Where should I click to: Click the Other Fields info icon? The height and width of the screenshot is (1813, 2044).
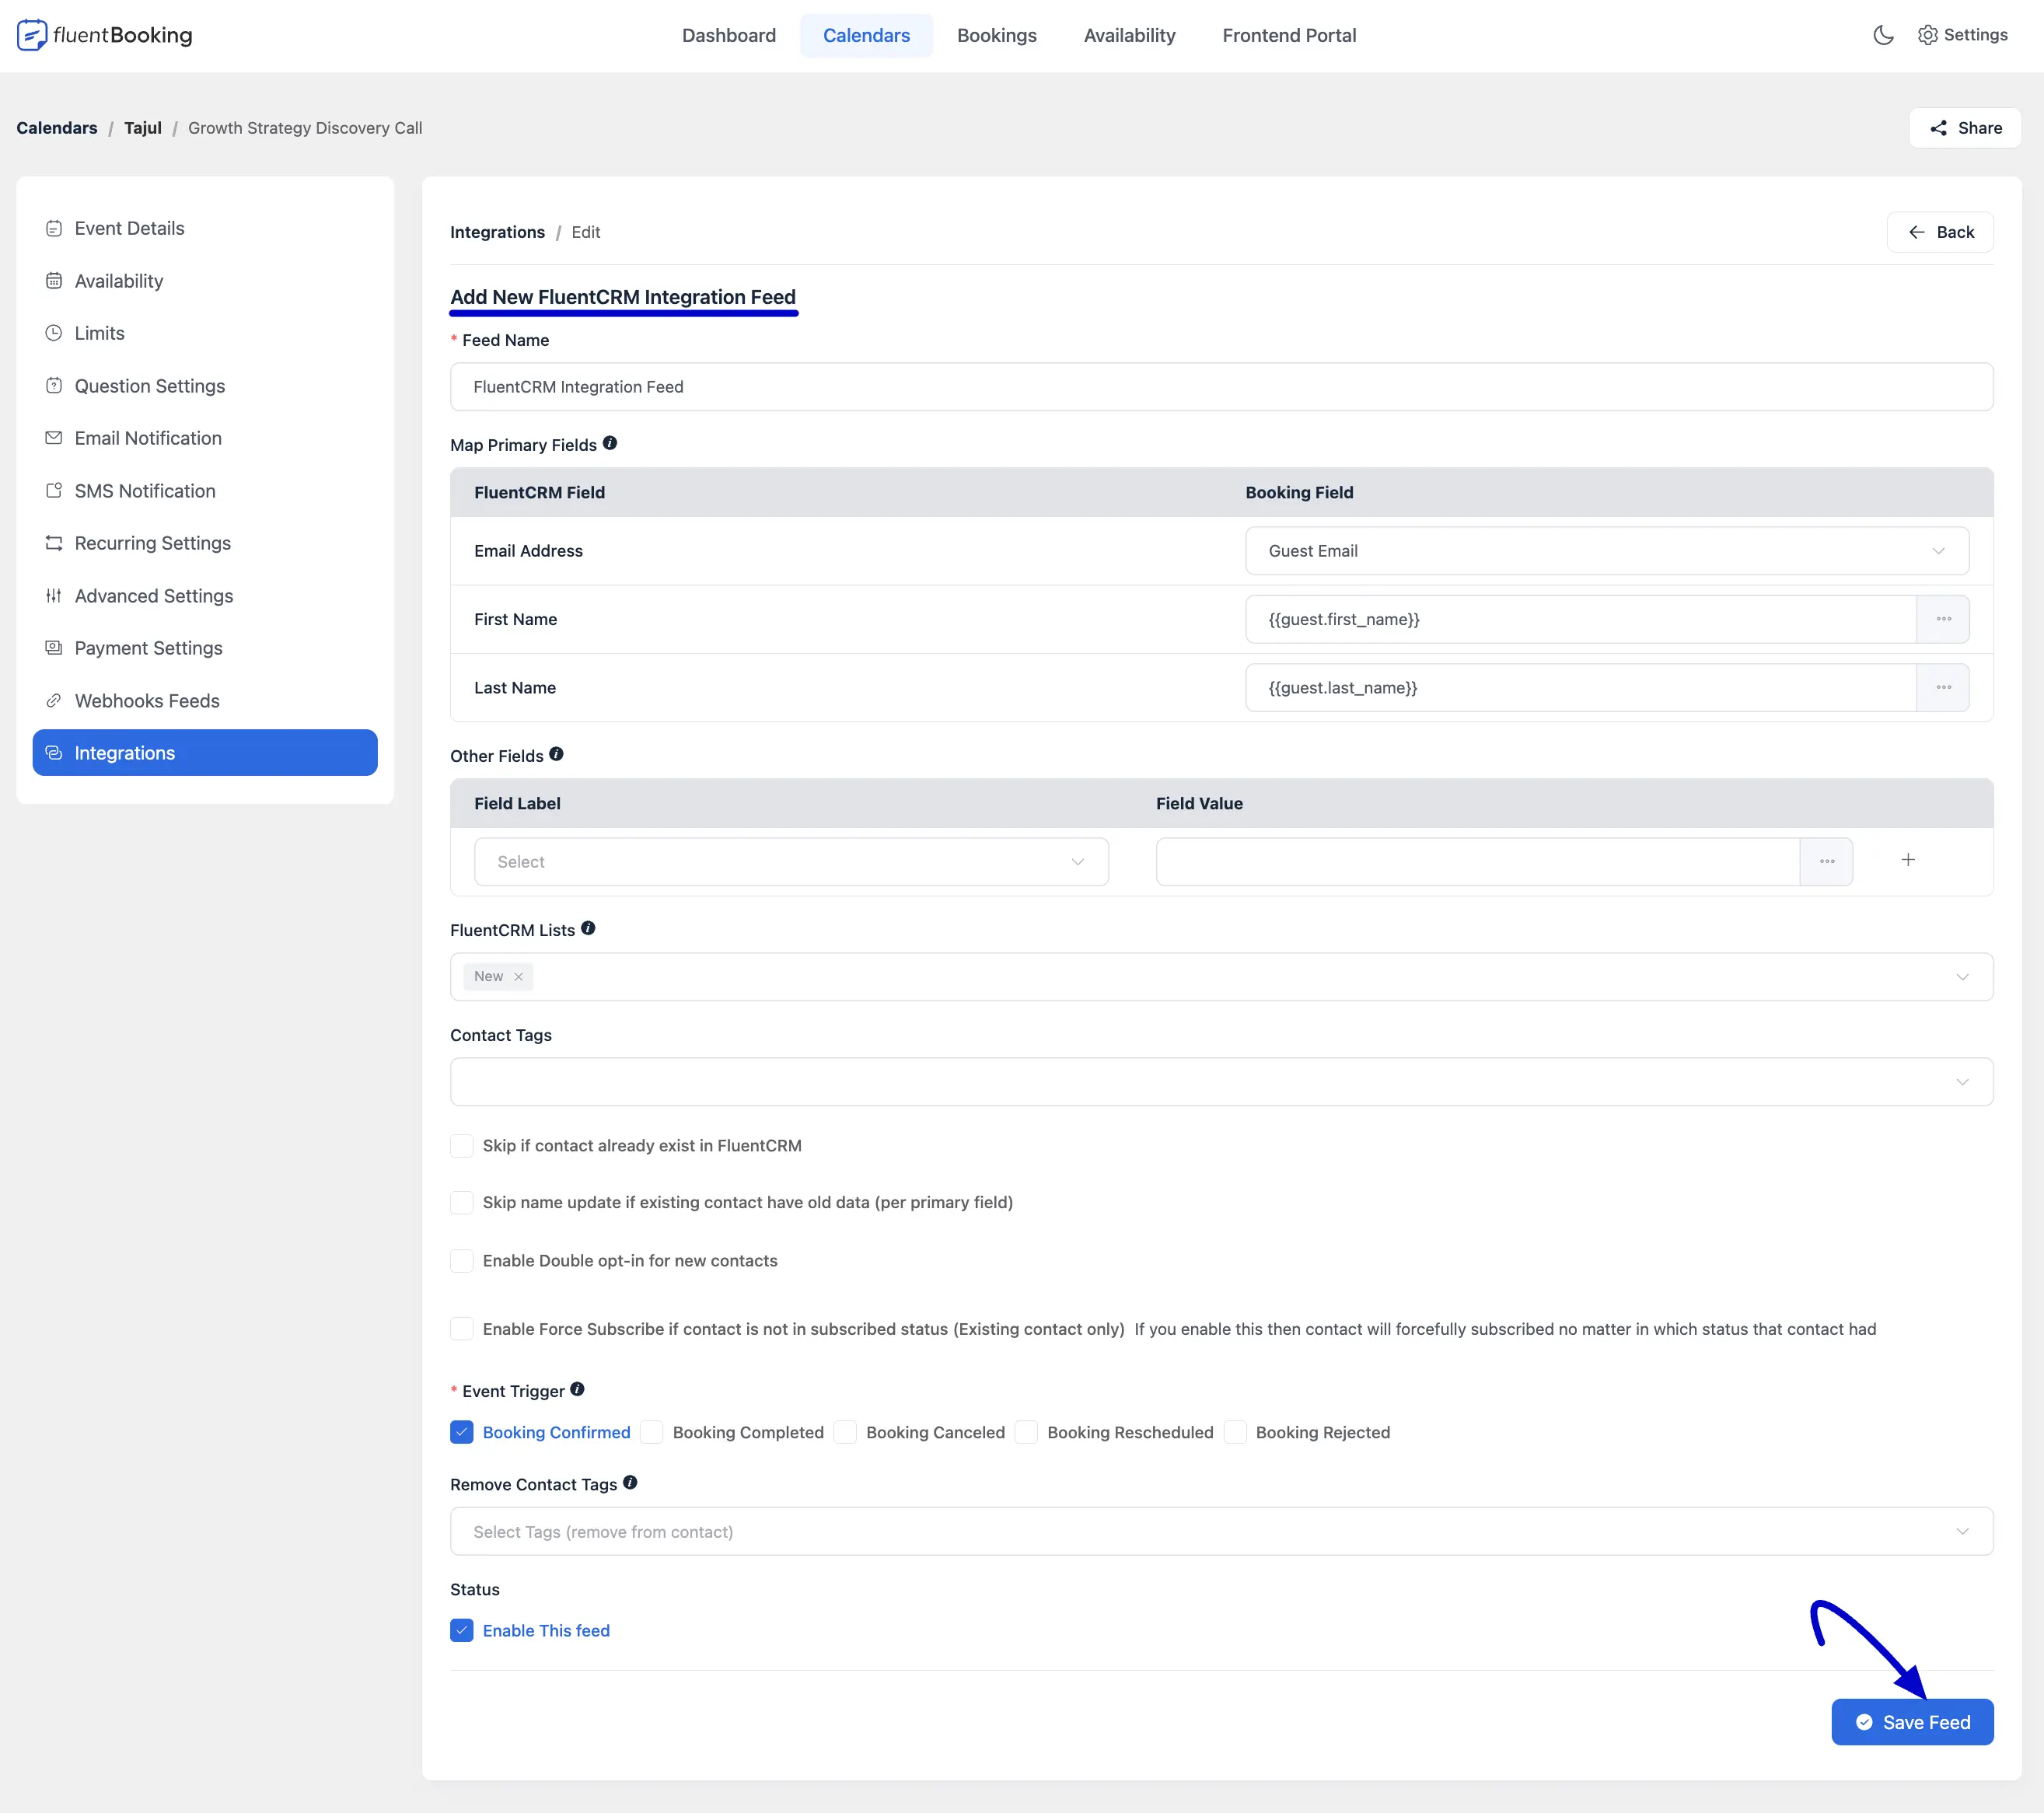(x=557, y=754)
